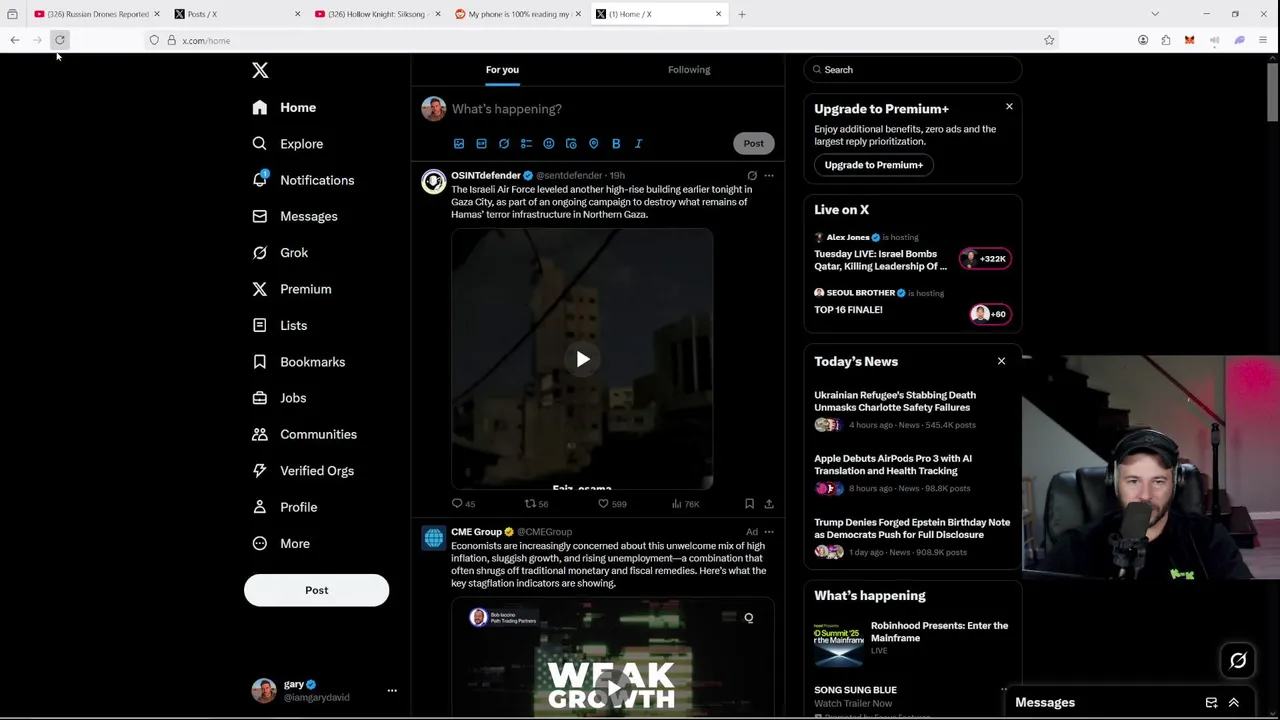Add media image icon in composer
Image resolution: width=1280 pixels, height=720 pixels.
(x=459, y=144)
